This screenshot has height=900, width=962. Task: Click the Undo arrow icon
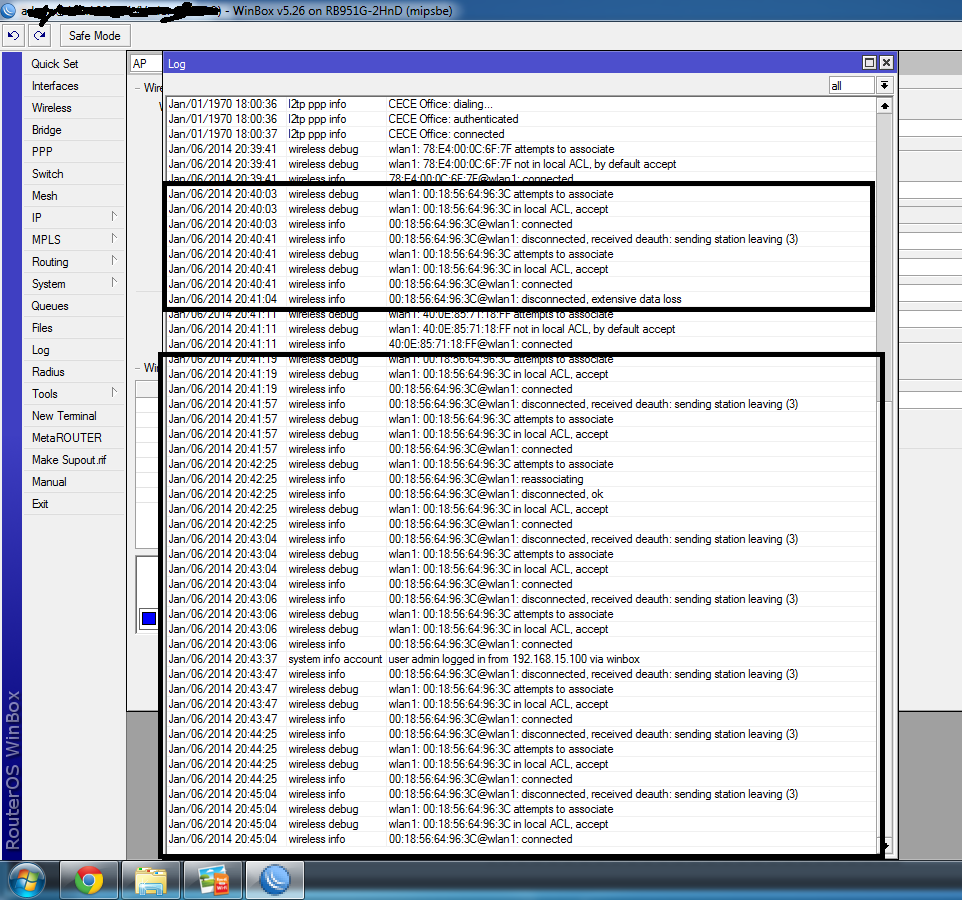point(13,35)
